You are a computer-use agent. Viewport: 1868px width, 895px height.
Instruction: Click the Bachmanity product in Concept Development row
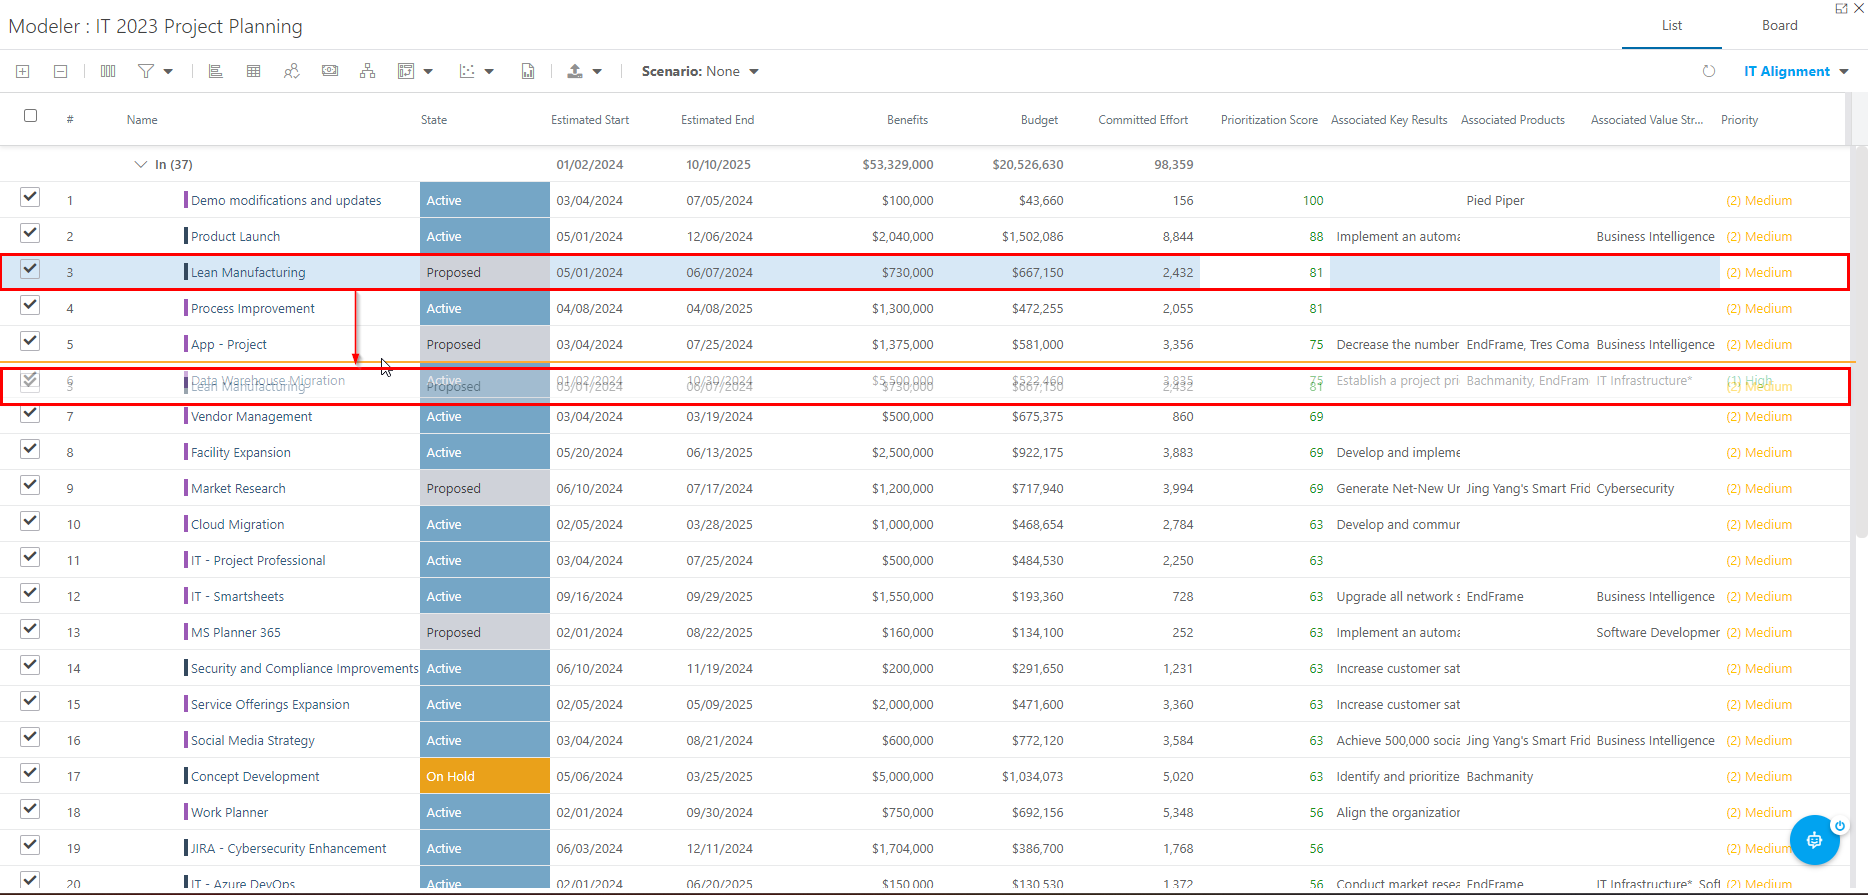(x=1499, y=776)
